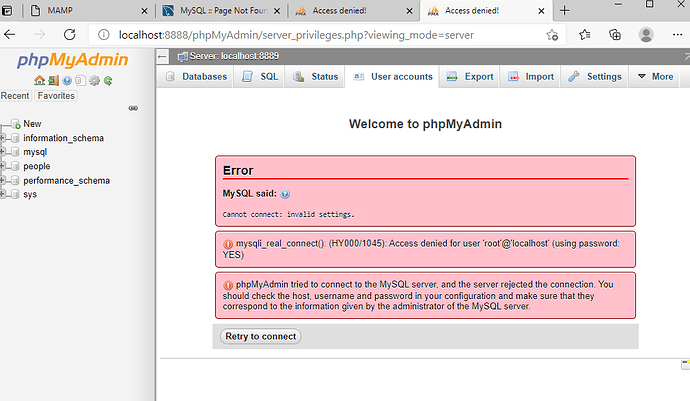Expand the sys database tree node
Image resolution: width=690 pixels, height=401 pixels.
(x=3, y=194)
